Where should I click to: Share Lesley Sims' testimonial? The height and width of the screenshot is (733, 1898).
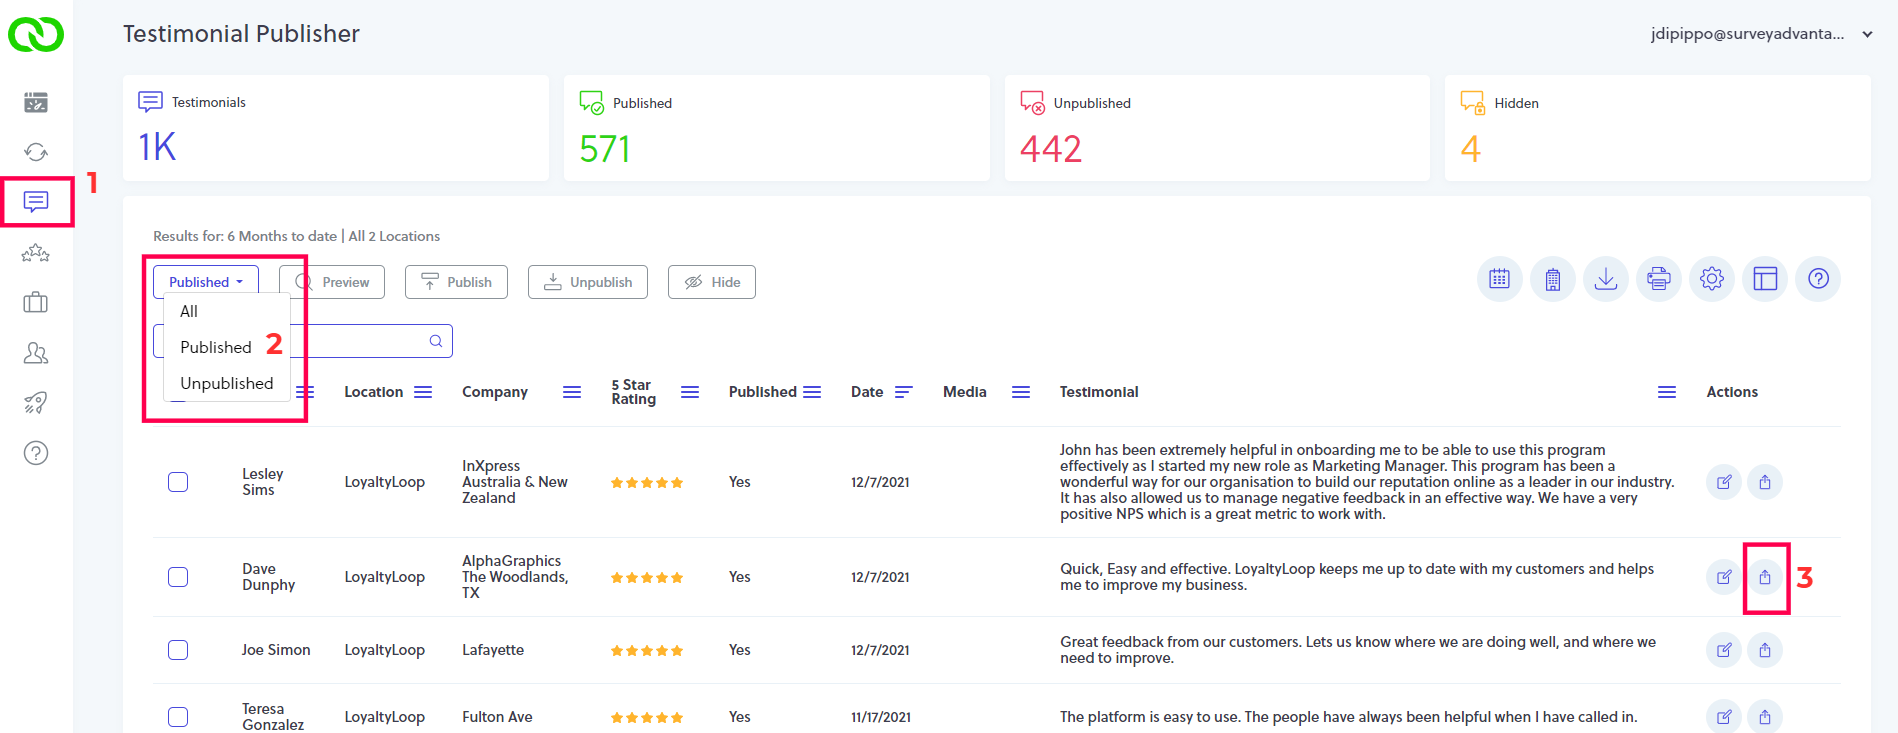pyautogui.click(x=1765, y=482)
